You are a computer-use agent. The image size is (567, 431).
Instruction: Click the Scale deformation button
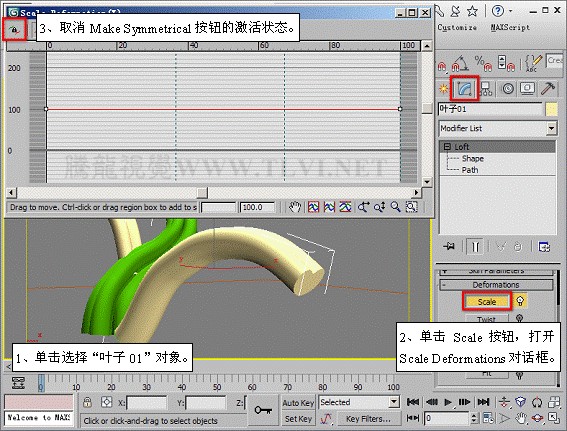487,302
